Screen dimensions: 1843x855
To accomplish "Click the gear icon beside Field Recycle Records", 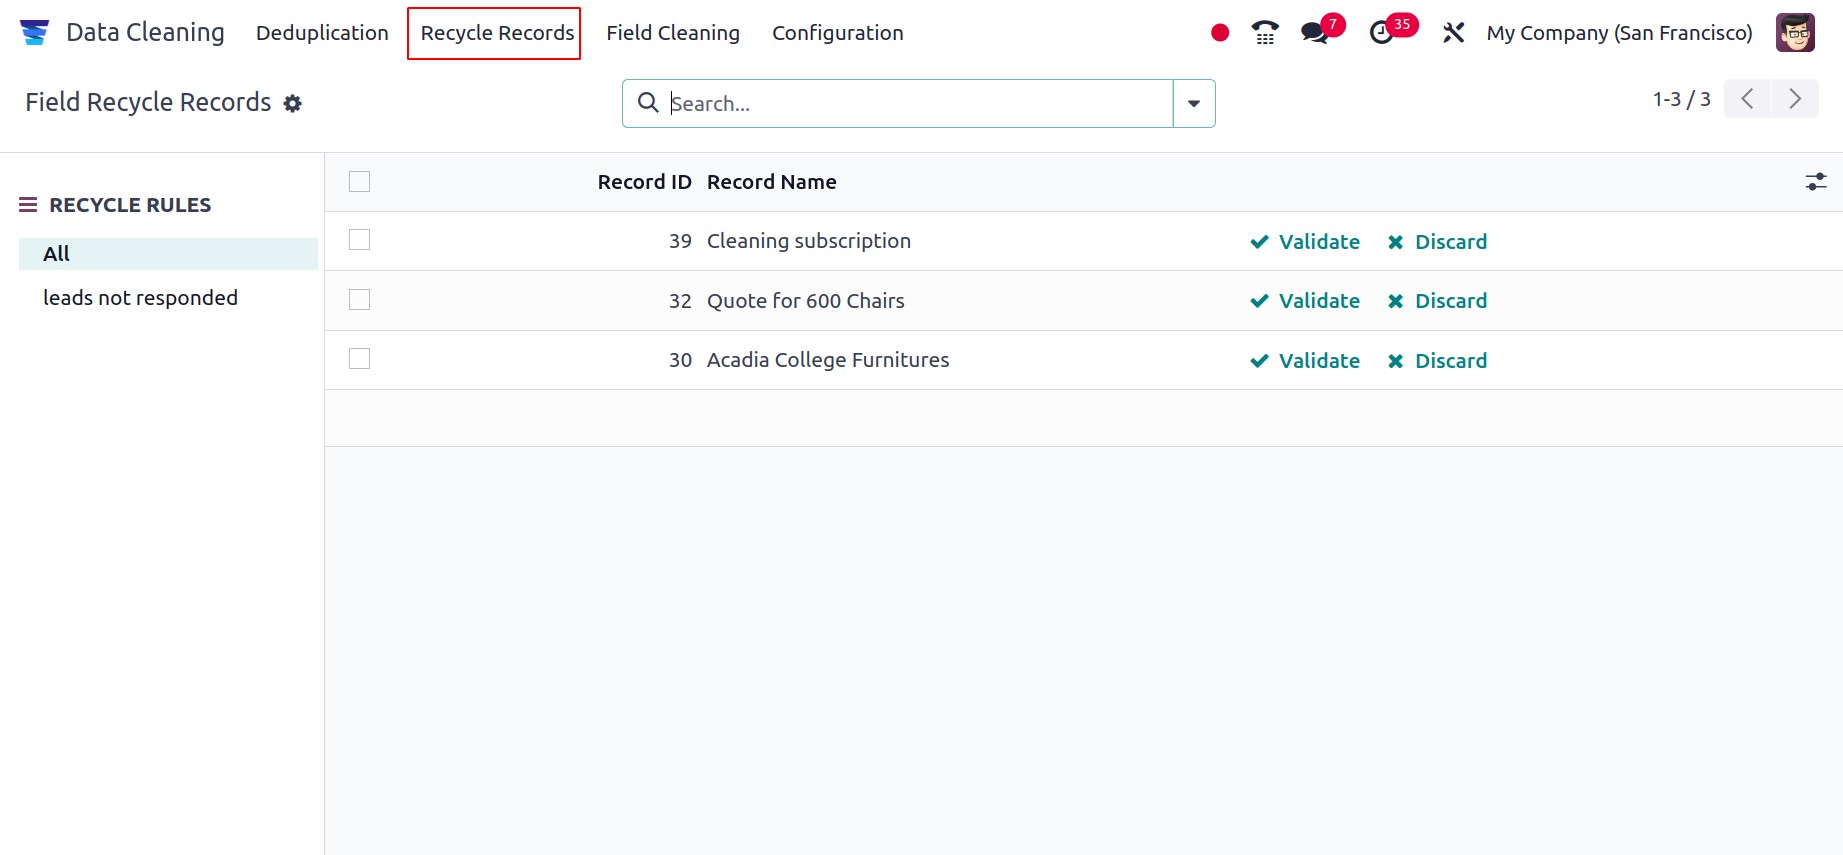I will (293, 103).
